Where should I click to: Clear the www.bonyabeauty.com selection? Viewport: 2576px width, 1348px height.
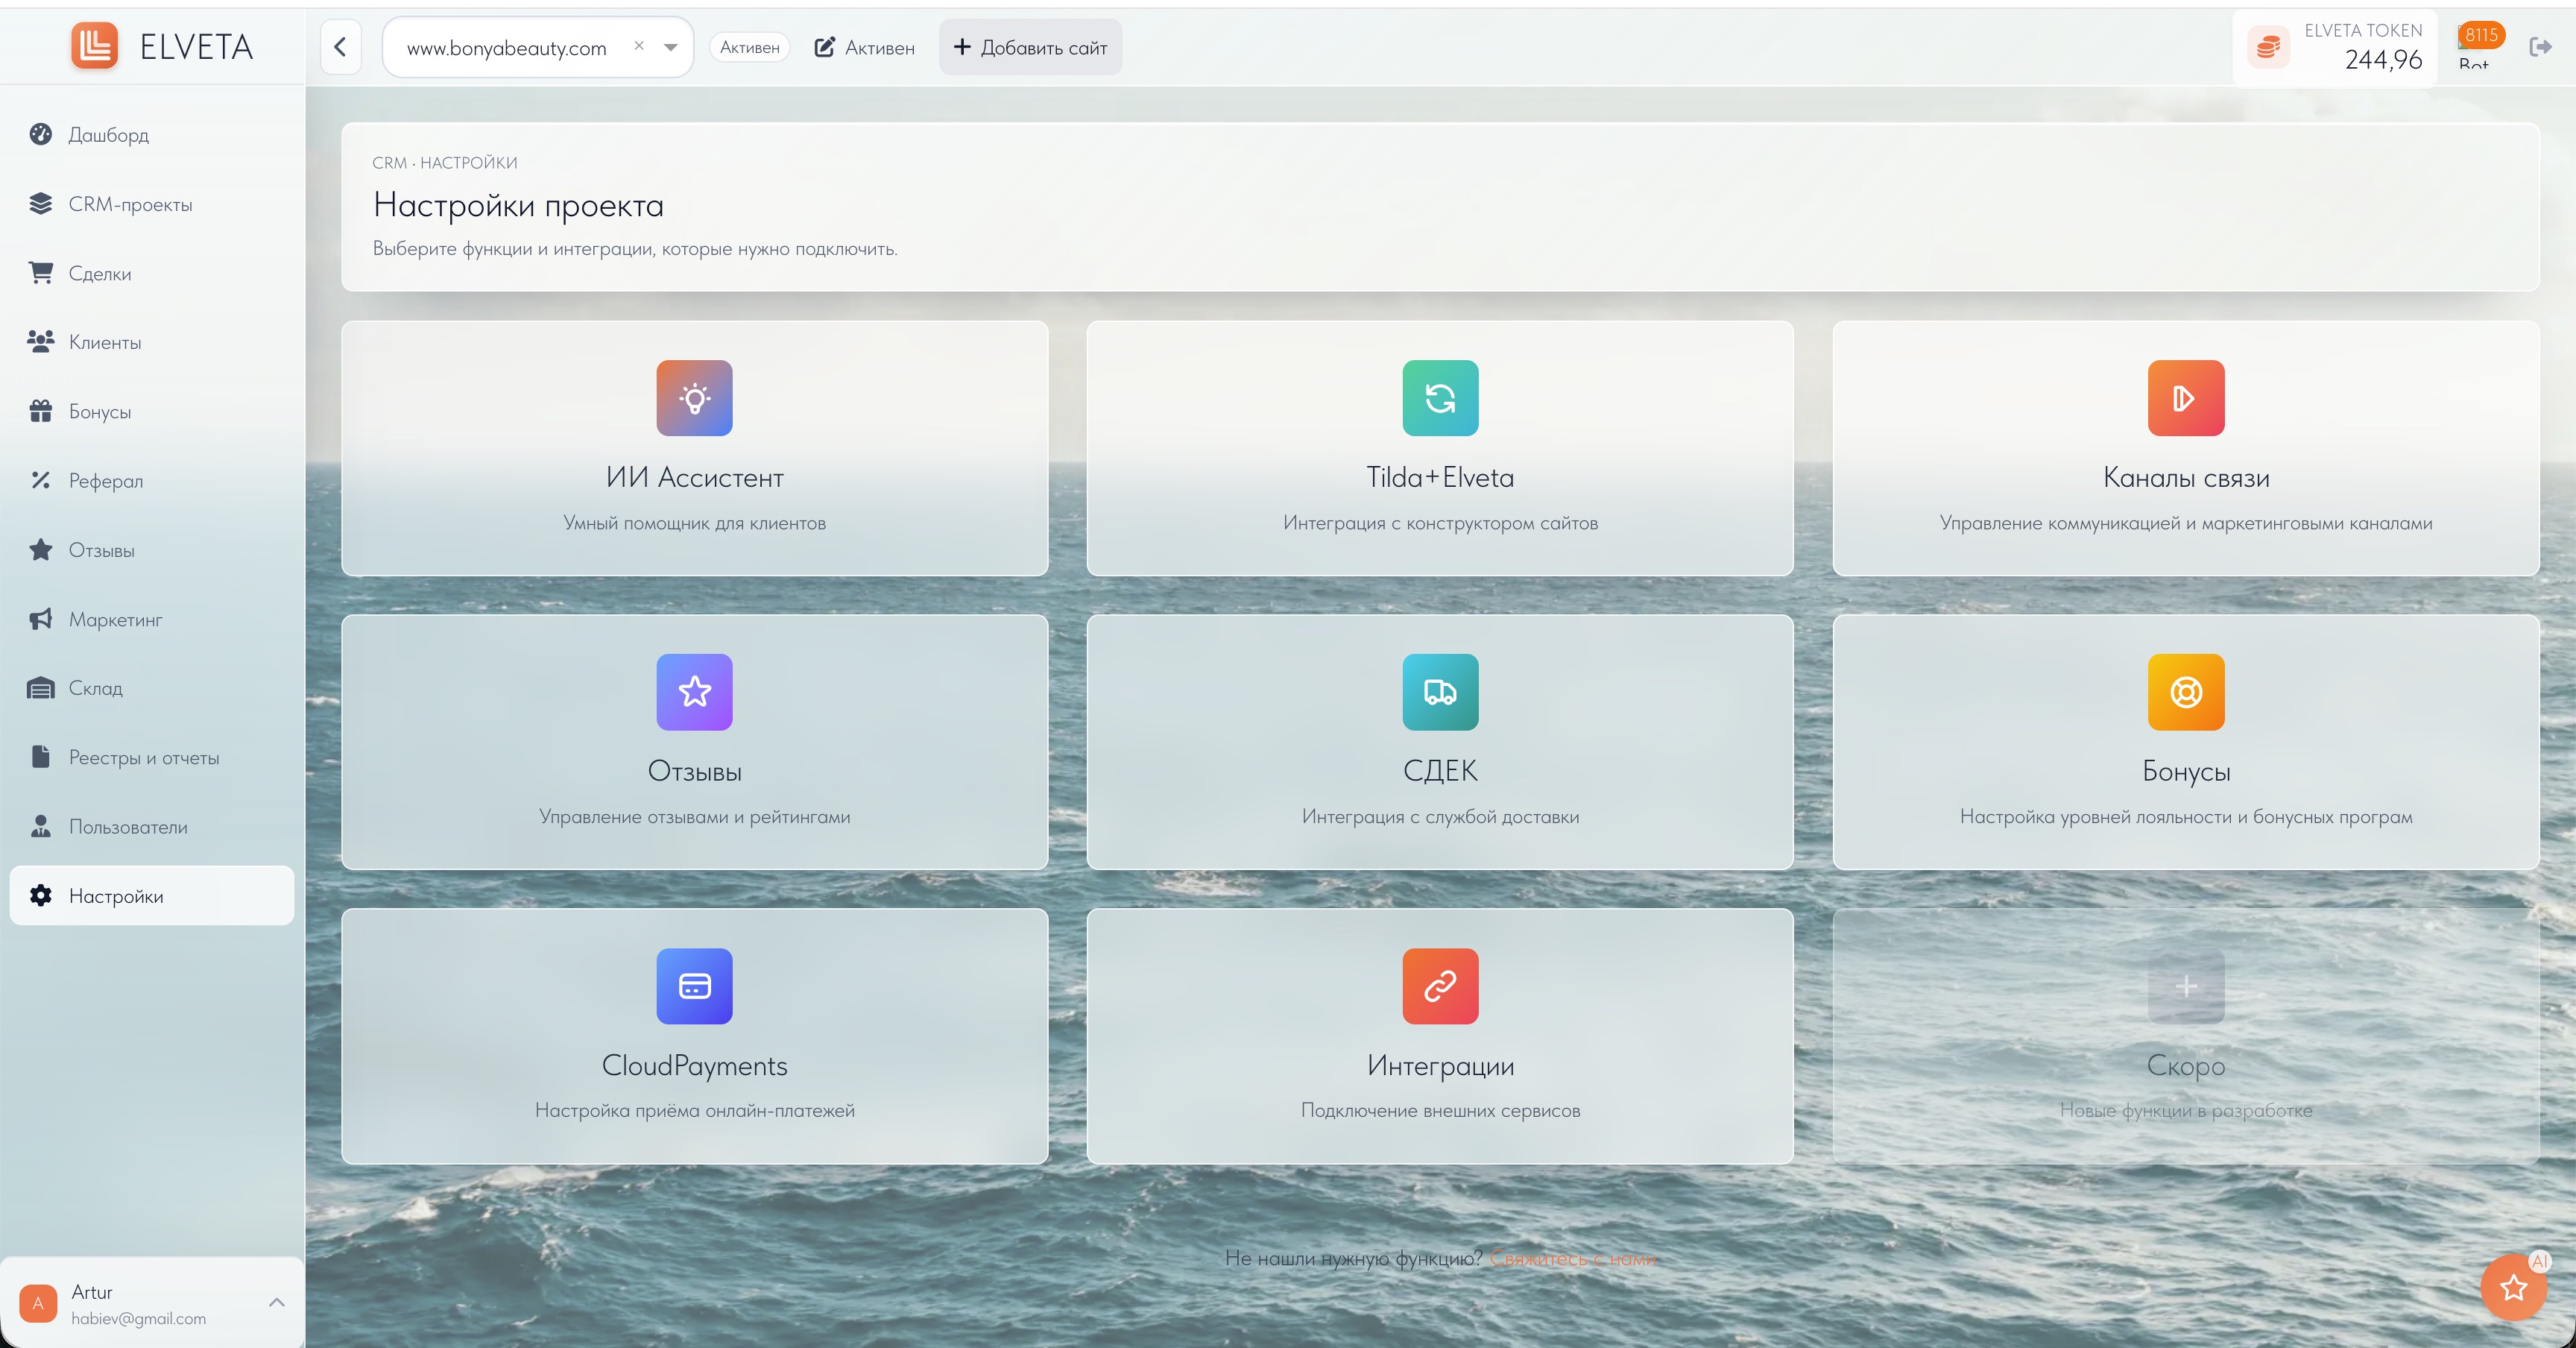pos(639,46)
